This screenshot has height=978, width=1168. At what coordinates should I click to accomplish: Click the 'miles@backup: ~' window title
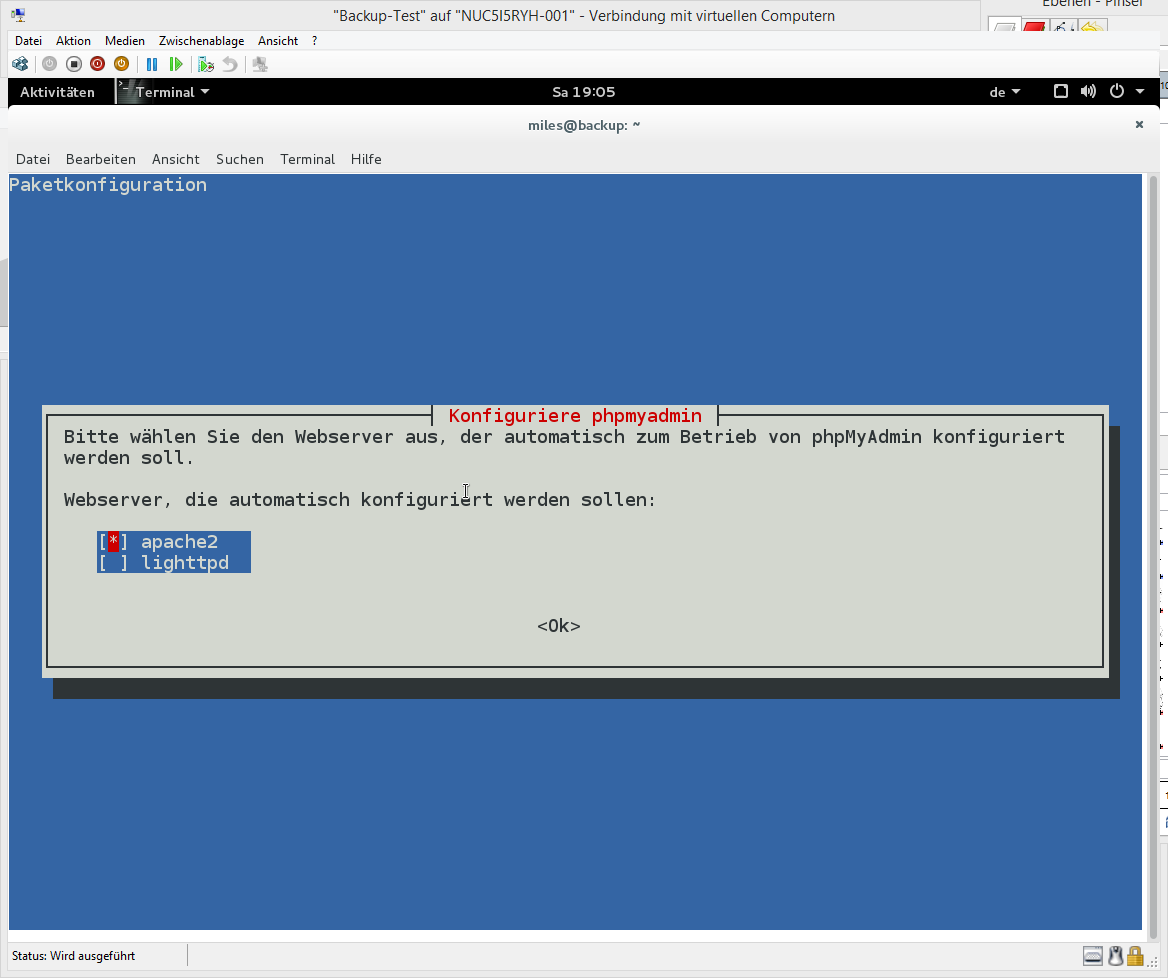click(x=584, y=125)
